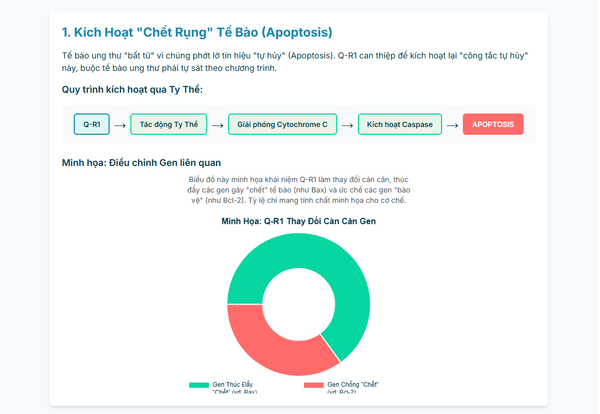Click the arrow pointing to APOPTOSIS

(451, 125)
